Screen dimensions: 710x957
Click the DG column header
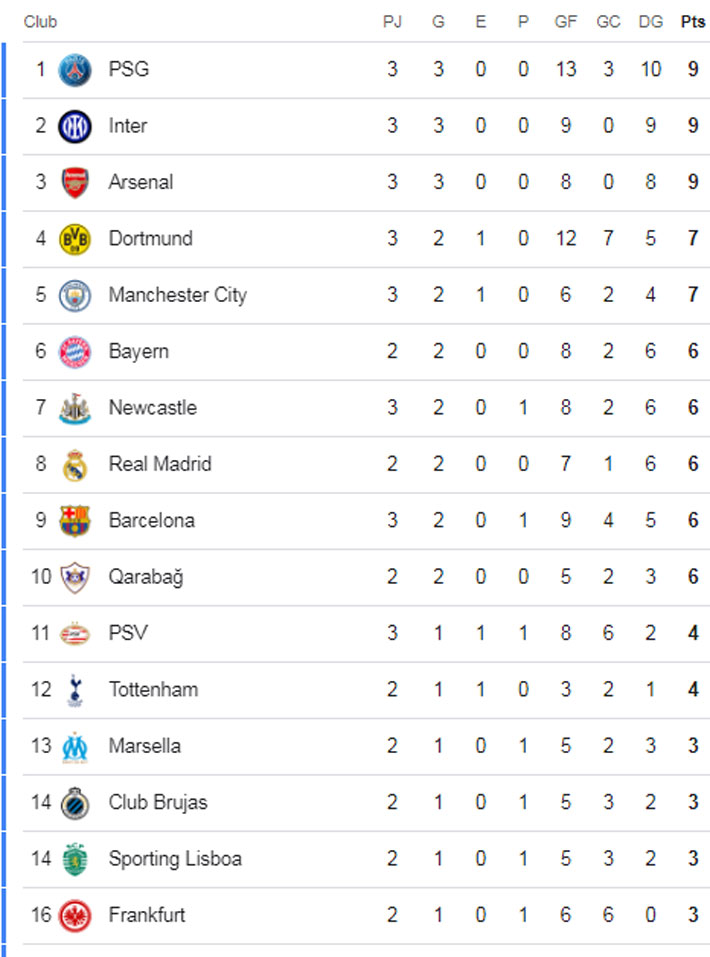click(651, 22)
